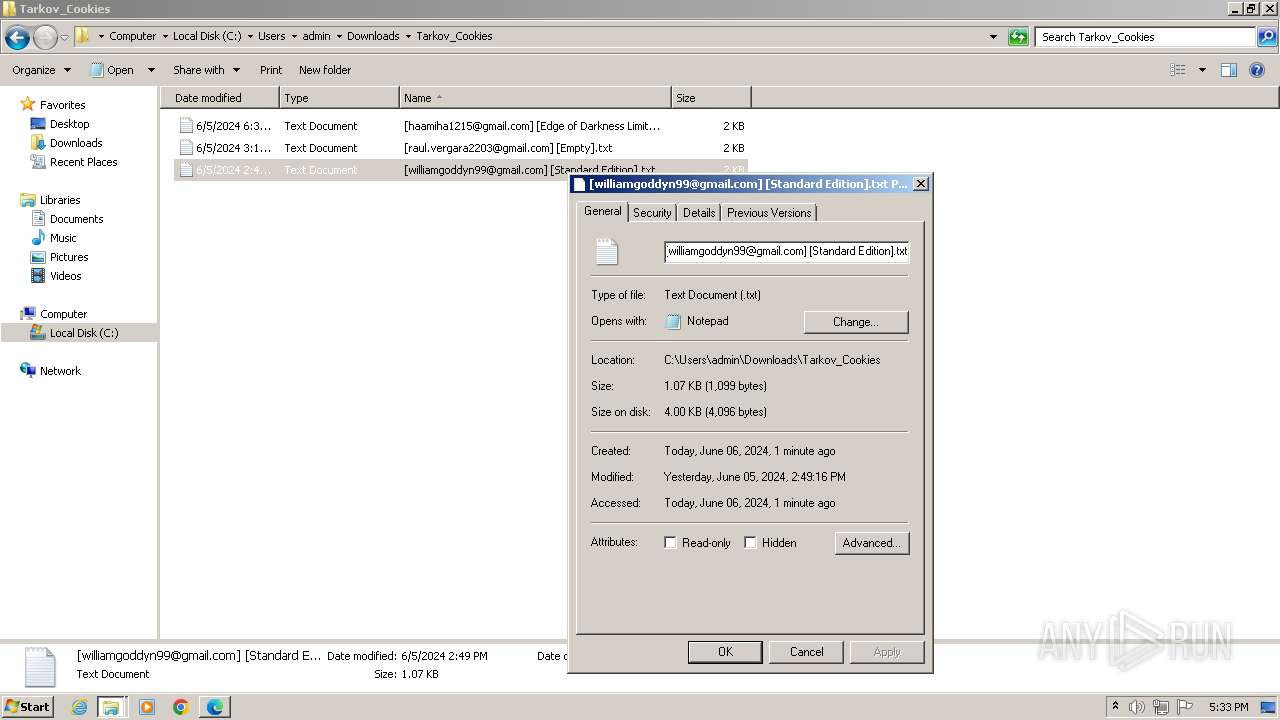This screenshot has width=1280, height=720.
Task: Select the Favorites star icon
Action: [28, 105]
